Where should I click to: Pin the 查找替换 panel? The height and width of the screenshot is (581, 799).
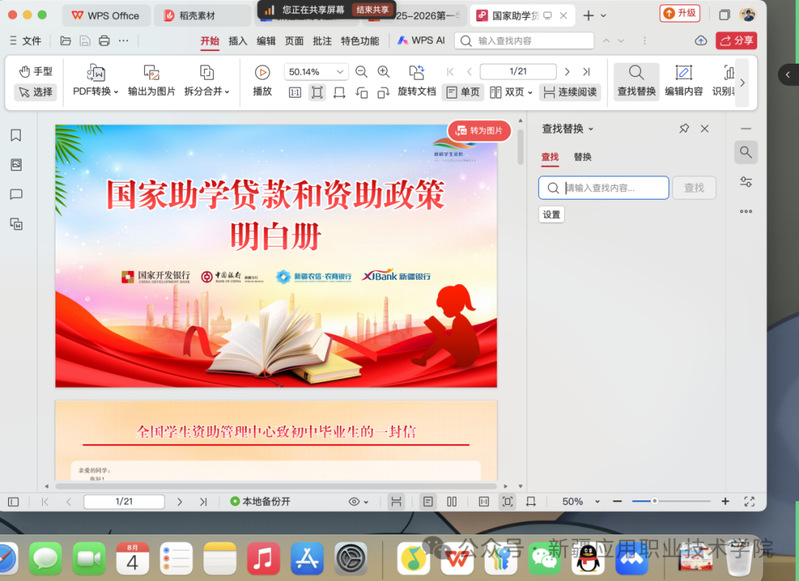[x=684, y=129]
